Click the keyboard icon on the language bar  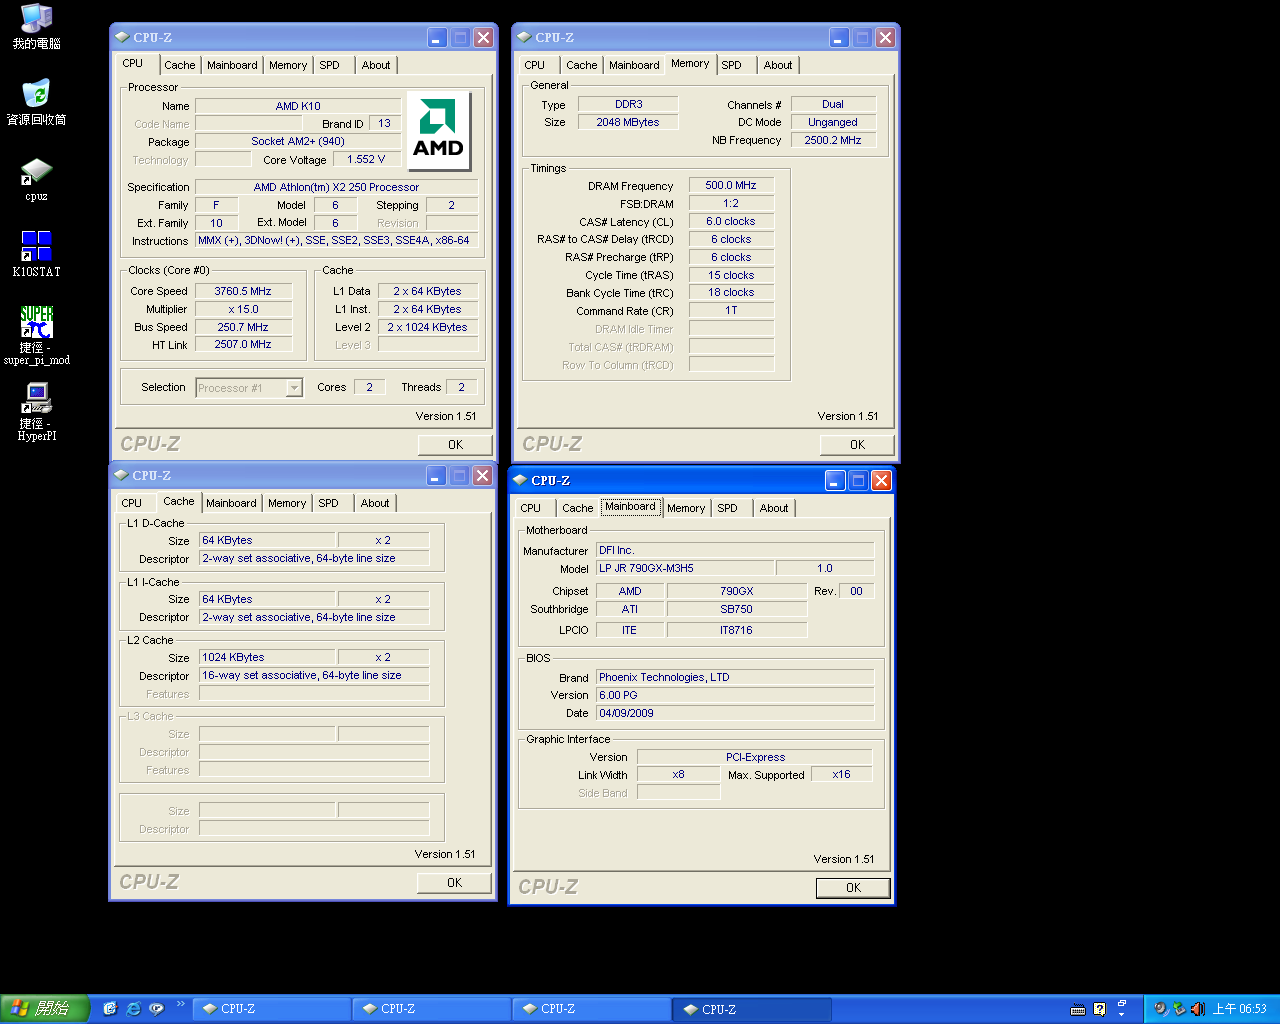tap(1078, 1009)
